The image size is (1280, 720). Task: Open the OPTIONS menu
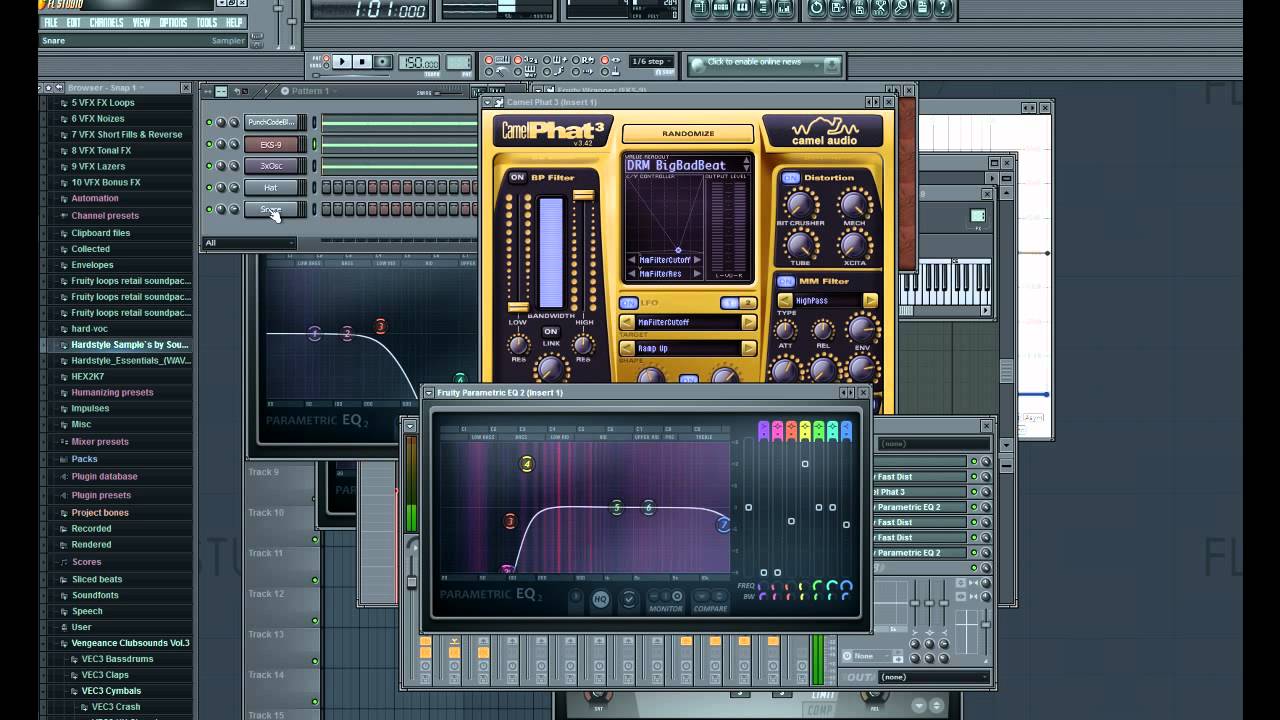(x=173, y=22)
